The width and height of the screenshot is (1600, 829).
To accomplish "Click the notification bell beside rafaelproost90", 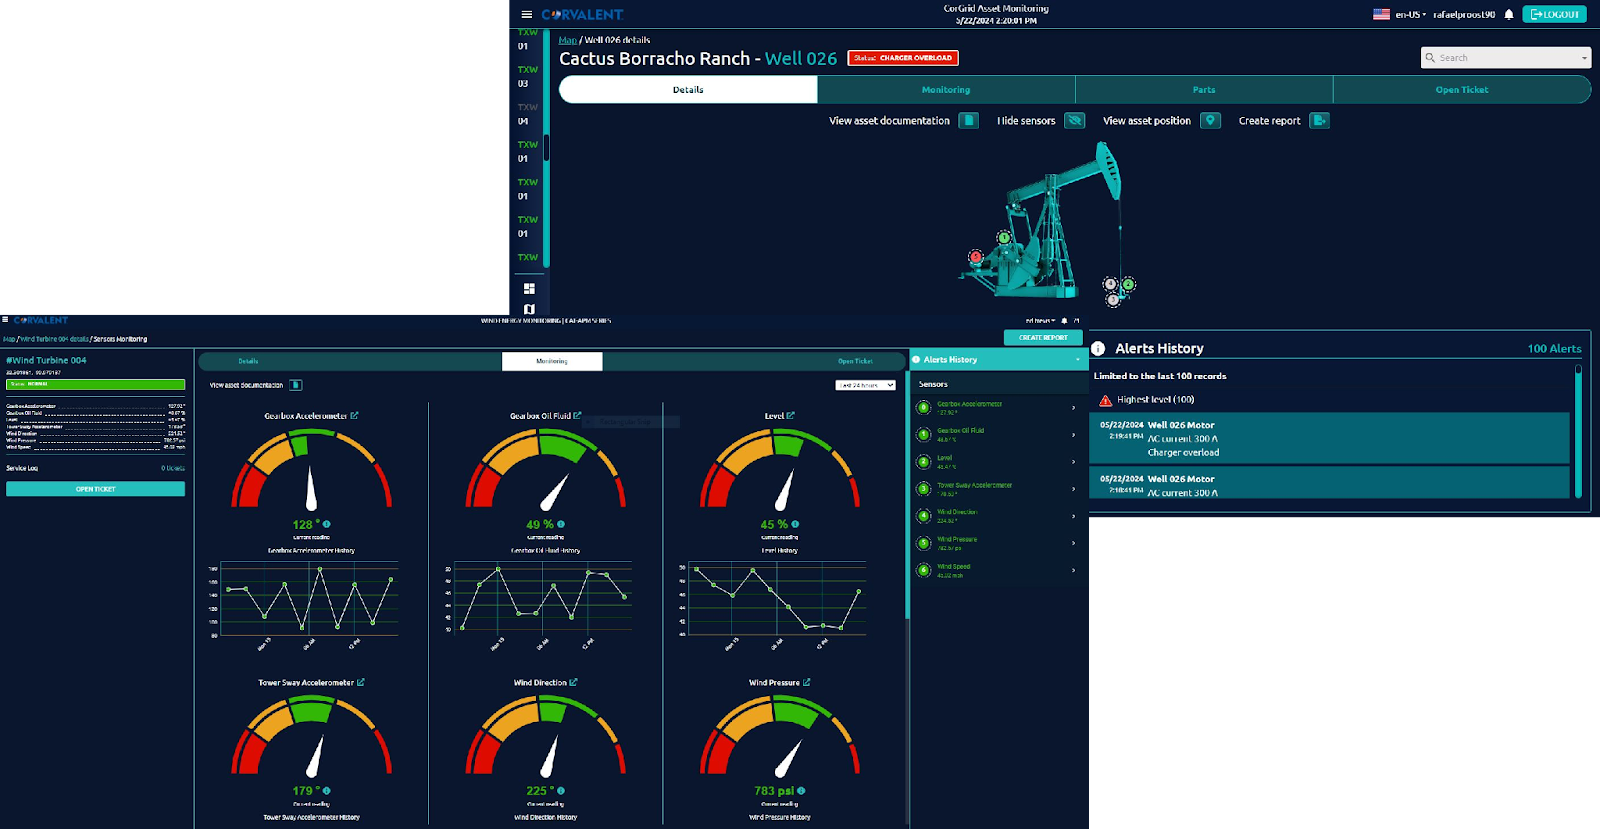I will (x=1509, y=14).
